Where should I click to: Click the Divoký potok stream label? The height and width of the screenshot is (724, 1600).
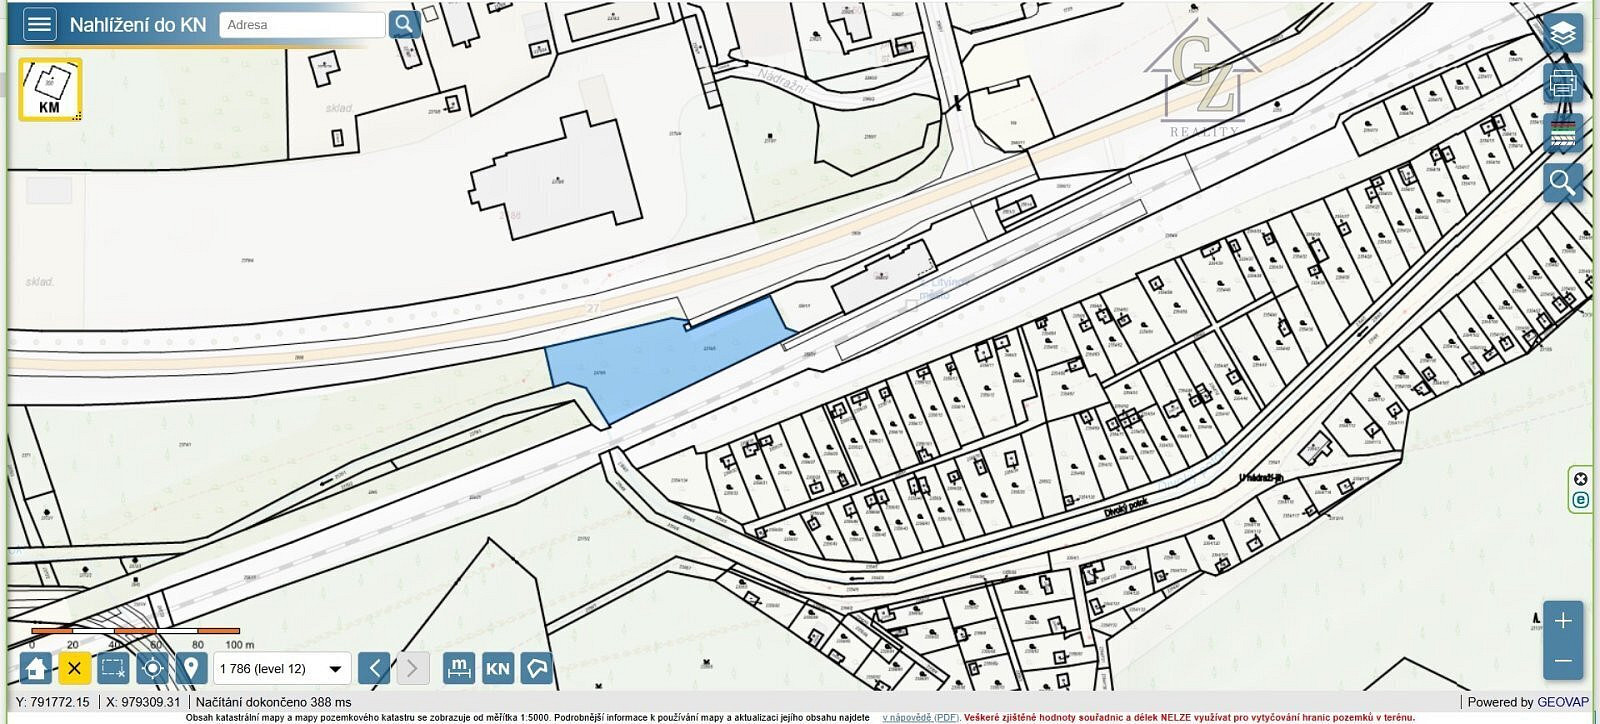coord(1127,507)
